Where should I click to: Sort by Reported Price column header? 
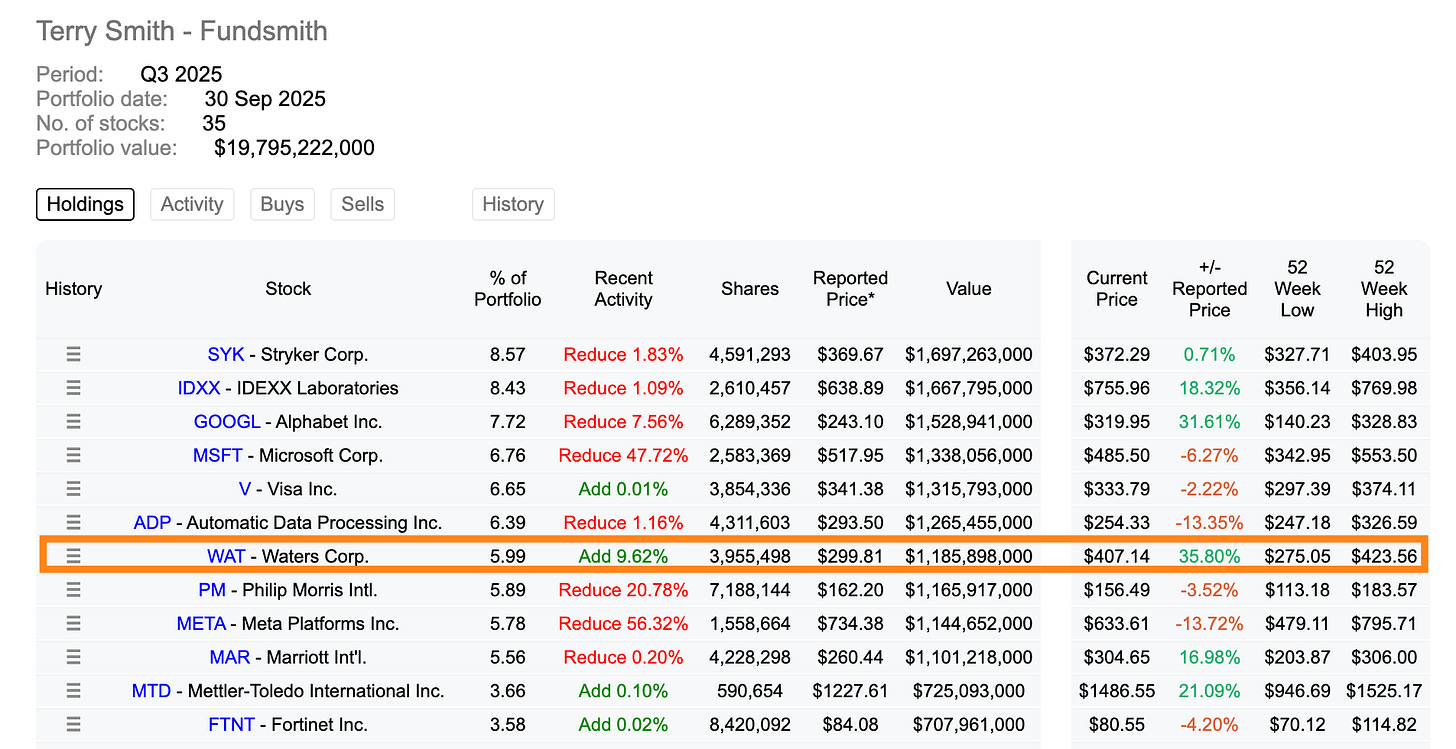[850, 289]
